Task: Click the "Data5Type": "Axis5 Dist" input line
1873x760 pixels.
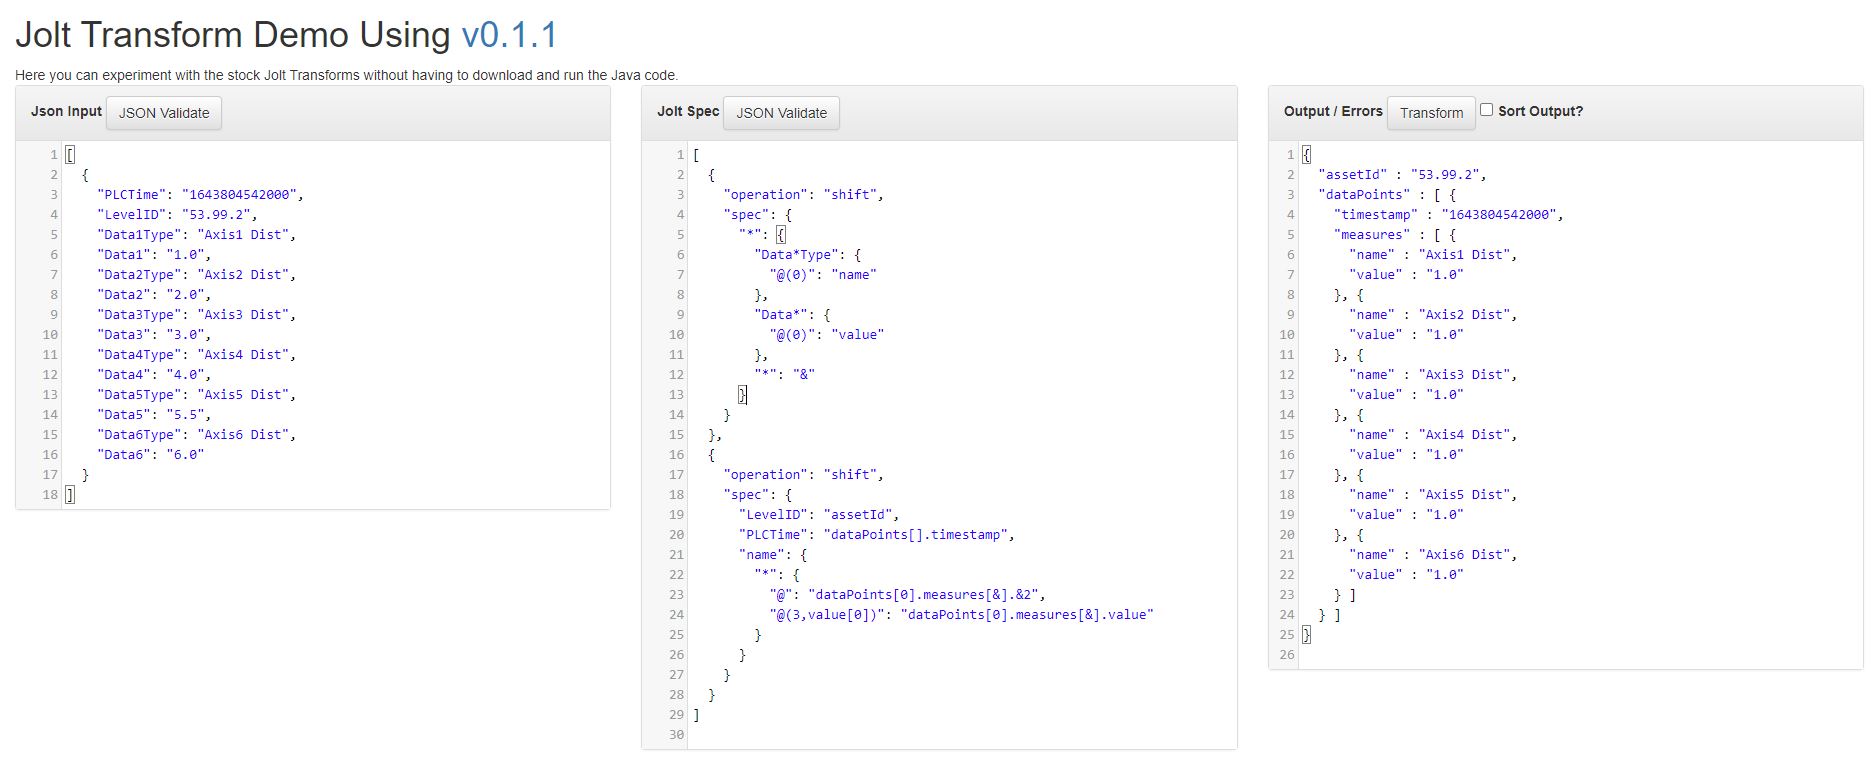Action: (x=196, y=395)
